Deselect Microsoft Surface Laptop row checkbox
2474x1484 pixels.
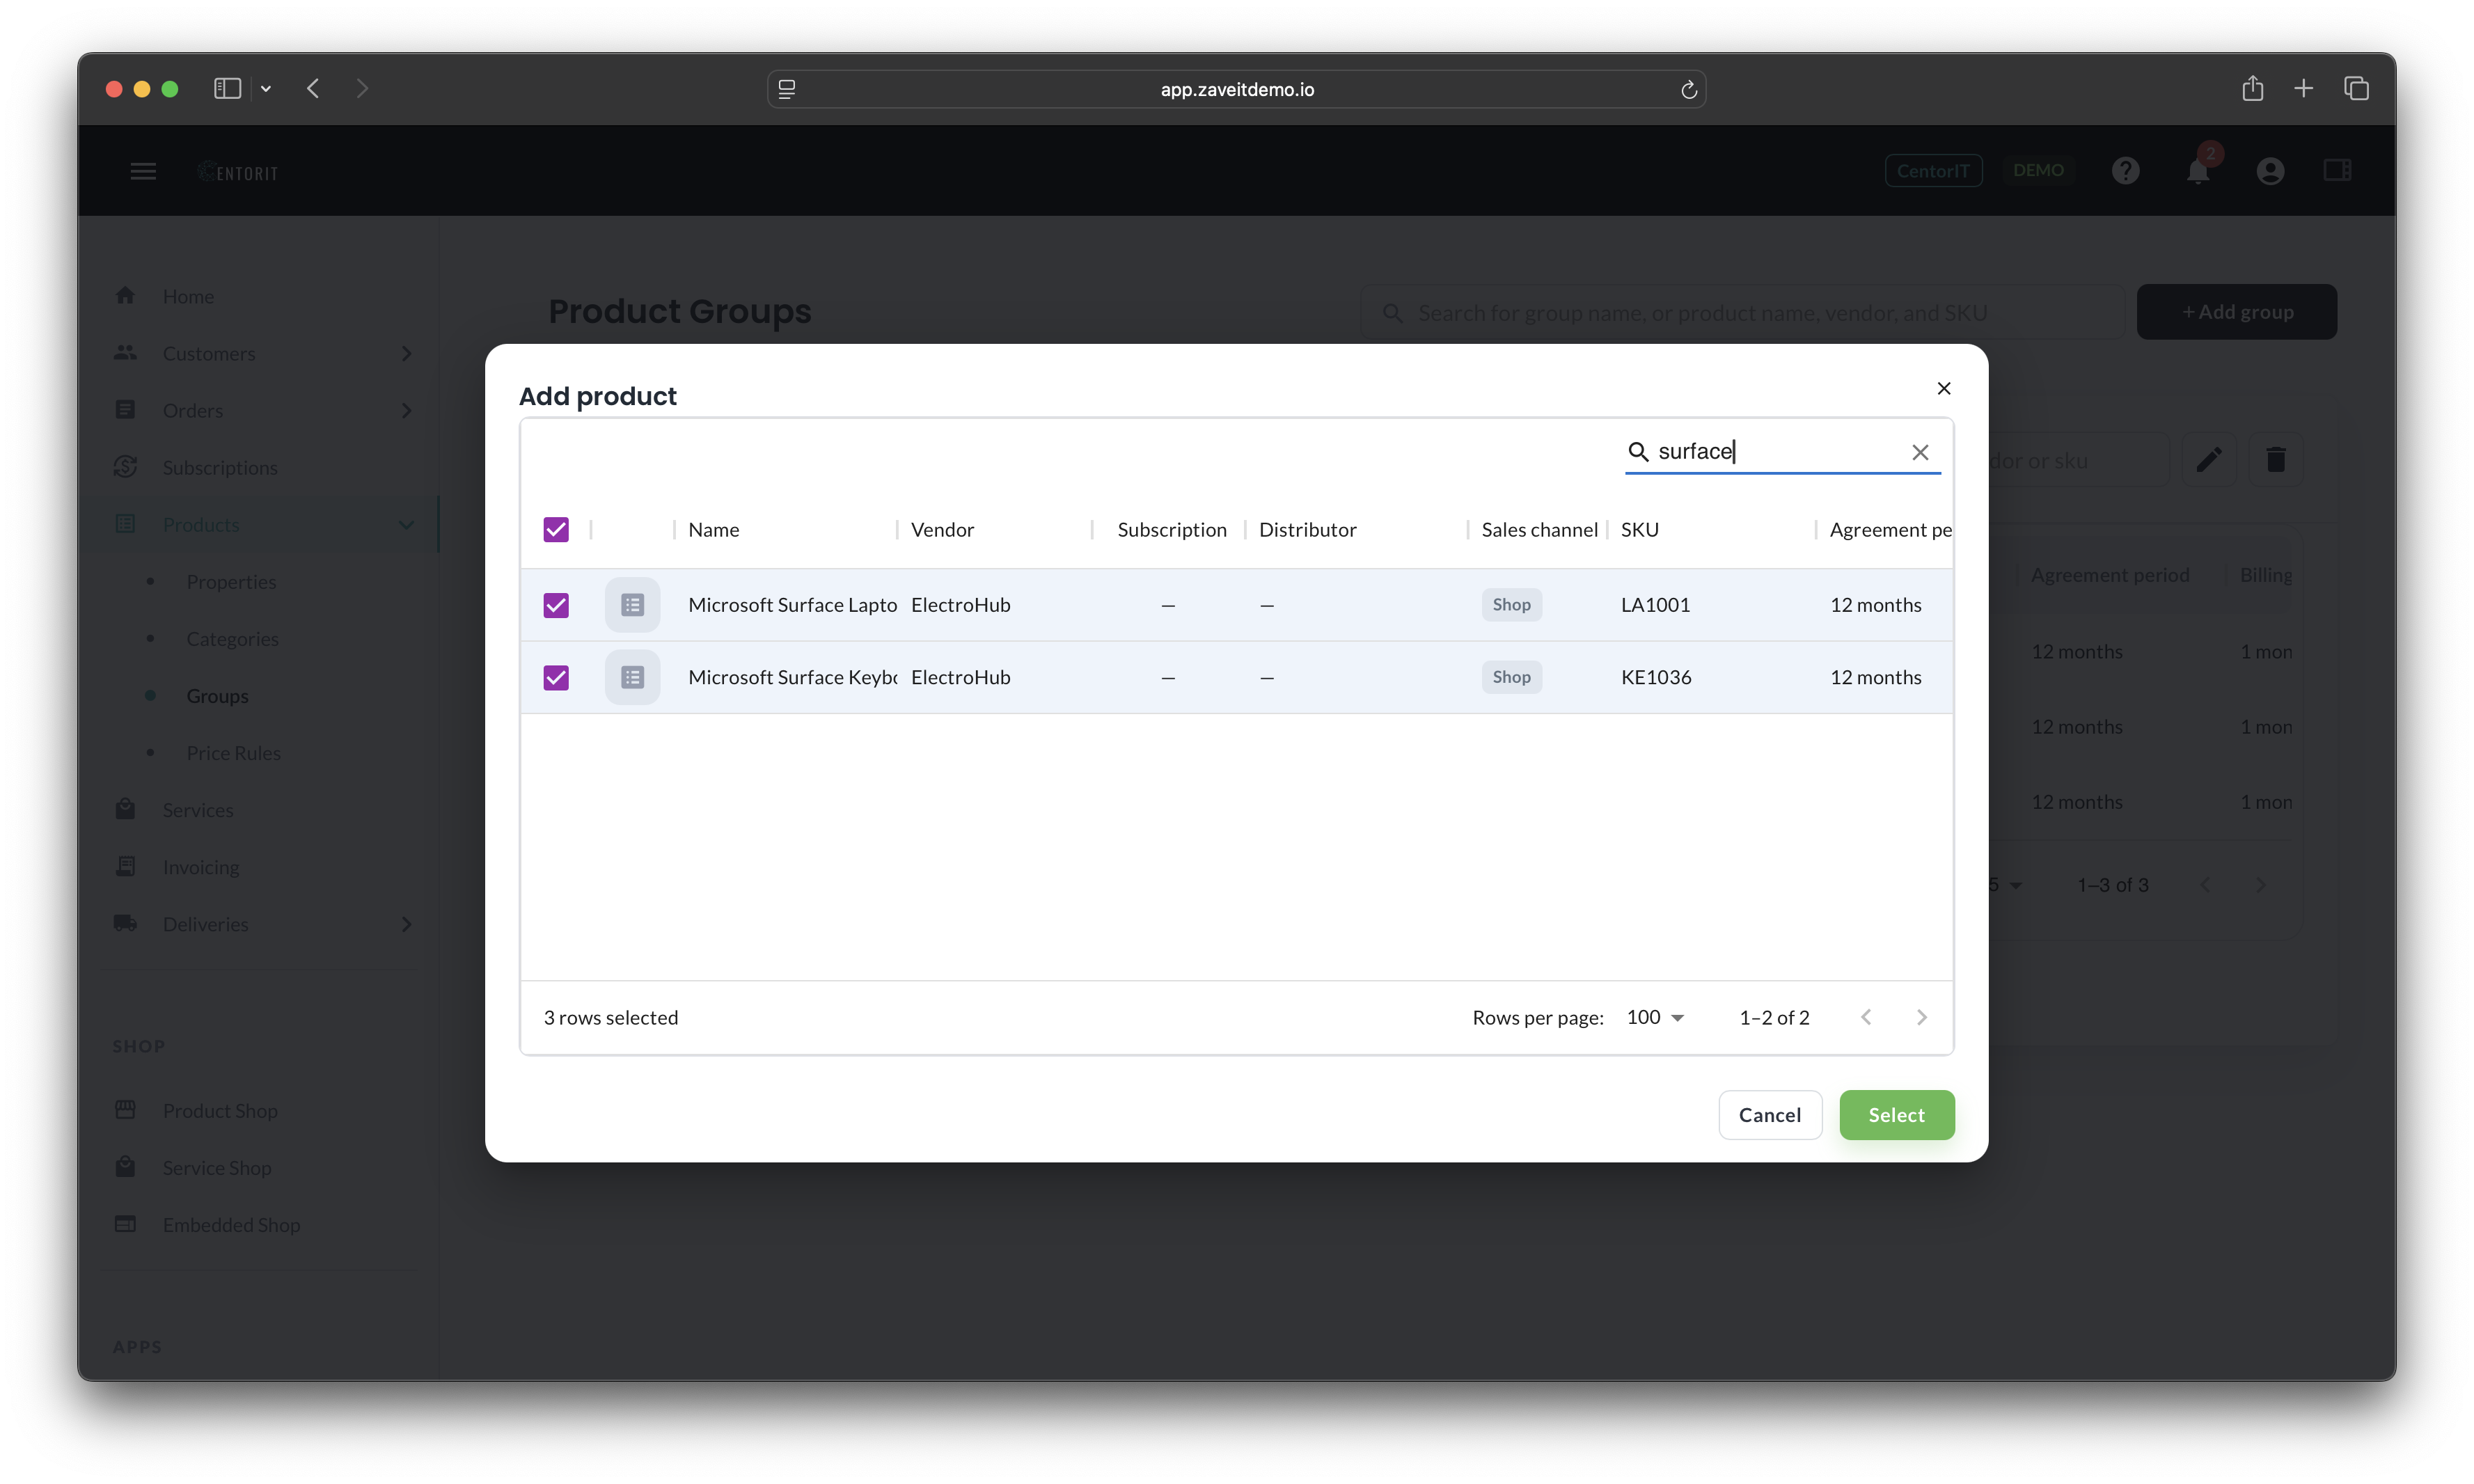[556, 605]
